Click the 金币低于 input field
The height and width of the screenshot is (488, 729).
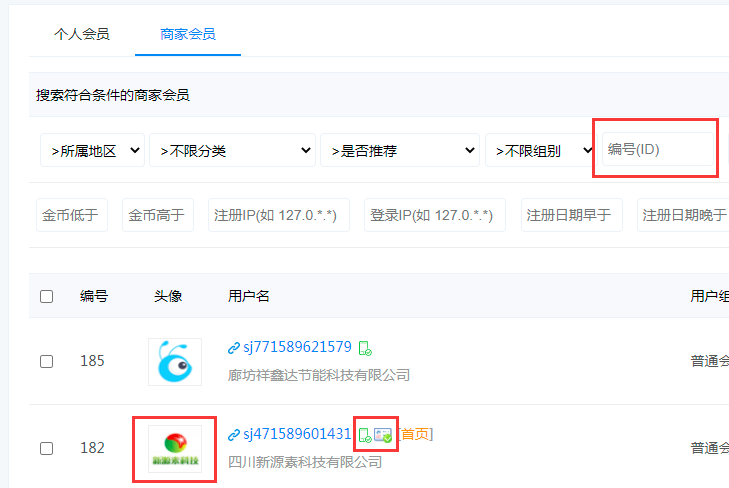coord(72,215)
